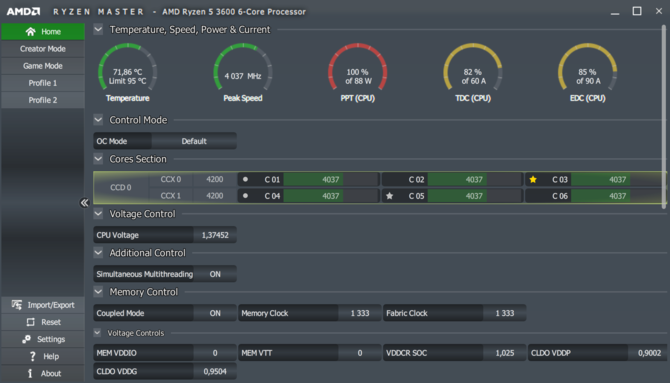670x383 pixels.
Task: Collapse sidebar with double-chevron arrow
Action: [x=84, y=203]
